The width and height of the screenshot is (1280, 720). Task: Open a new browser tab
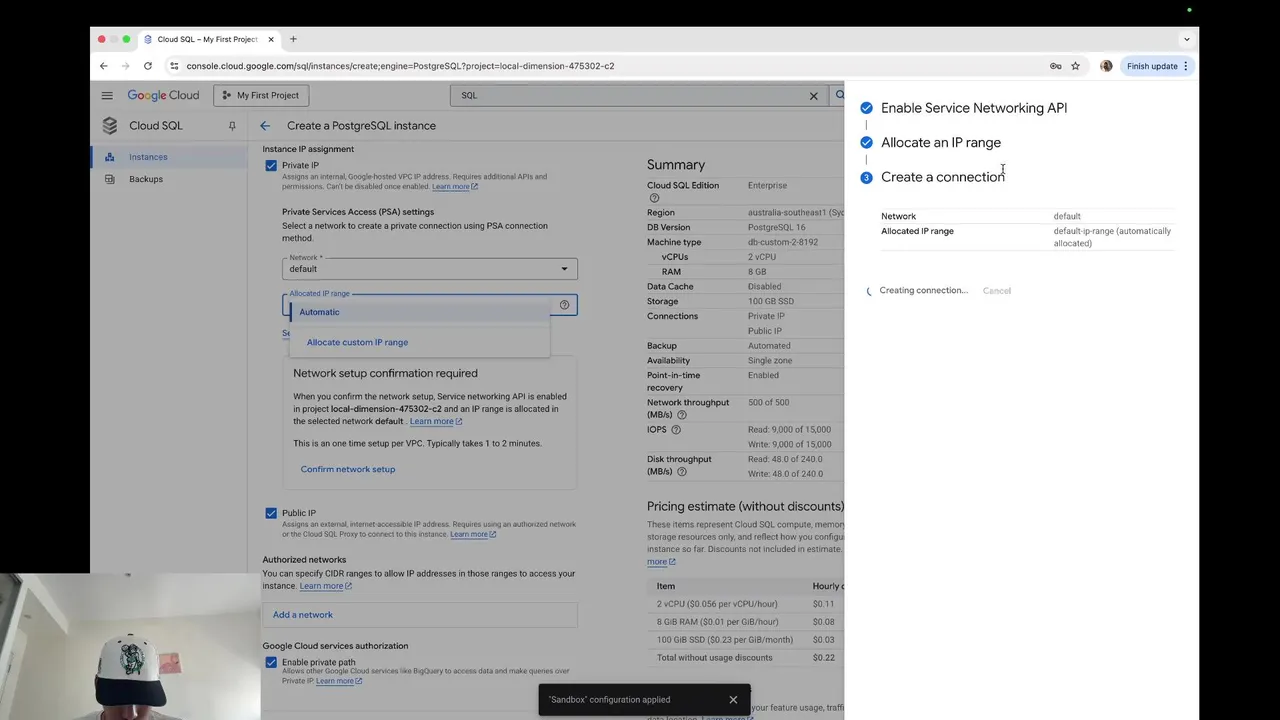tap(293, 39)
